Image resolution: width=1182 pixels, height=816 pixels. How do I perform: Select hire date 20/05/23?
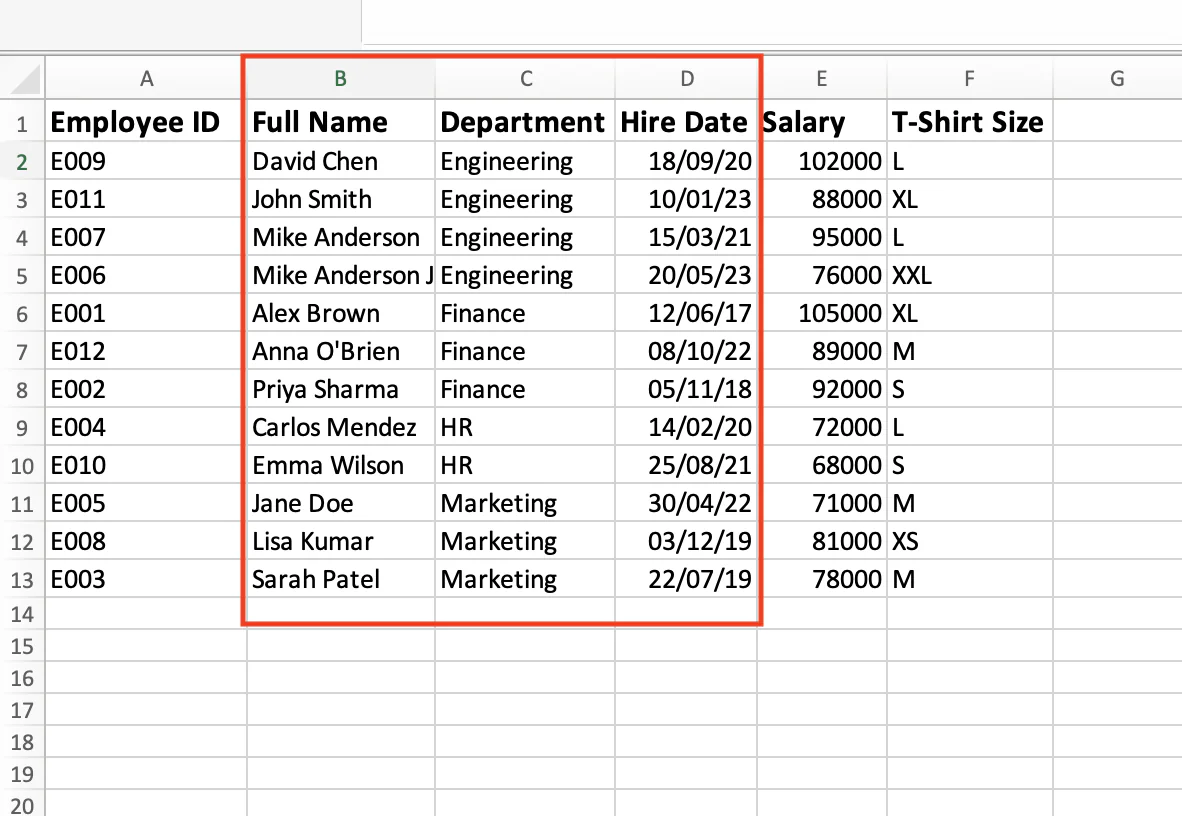point(687,275)
